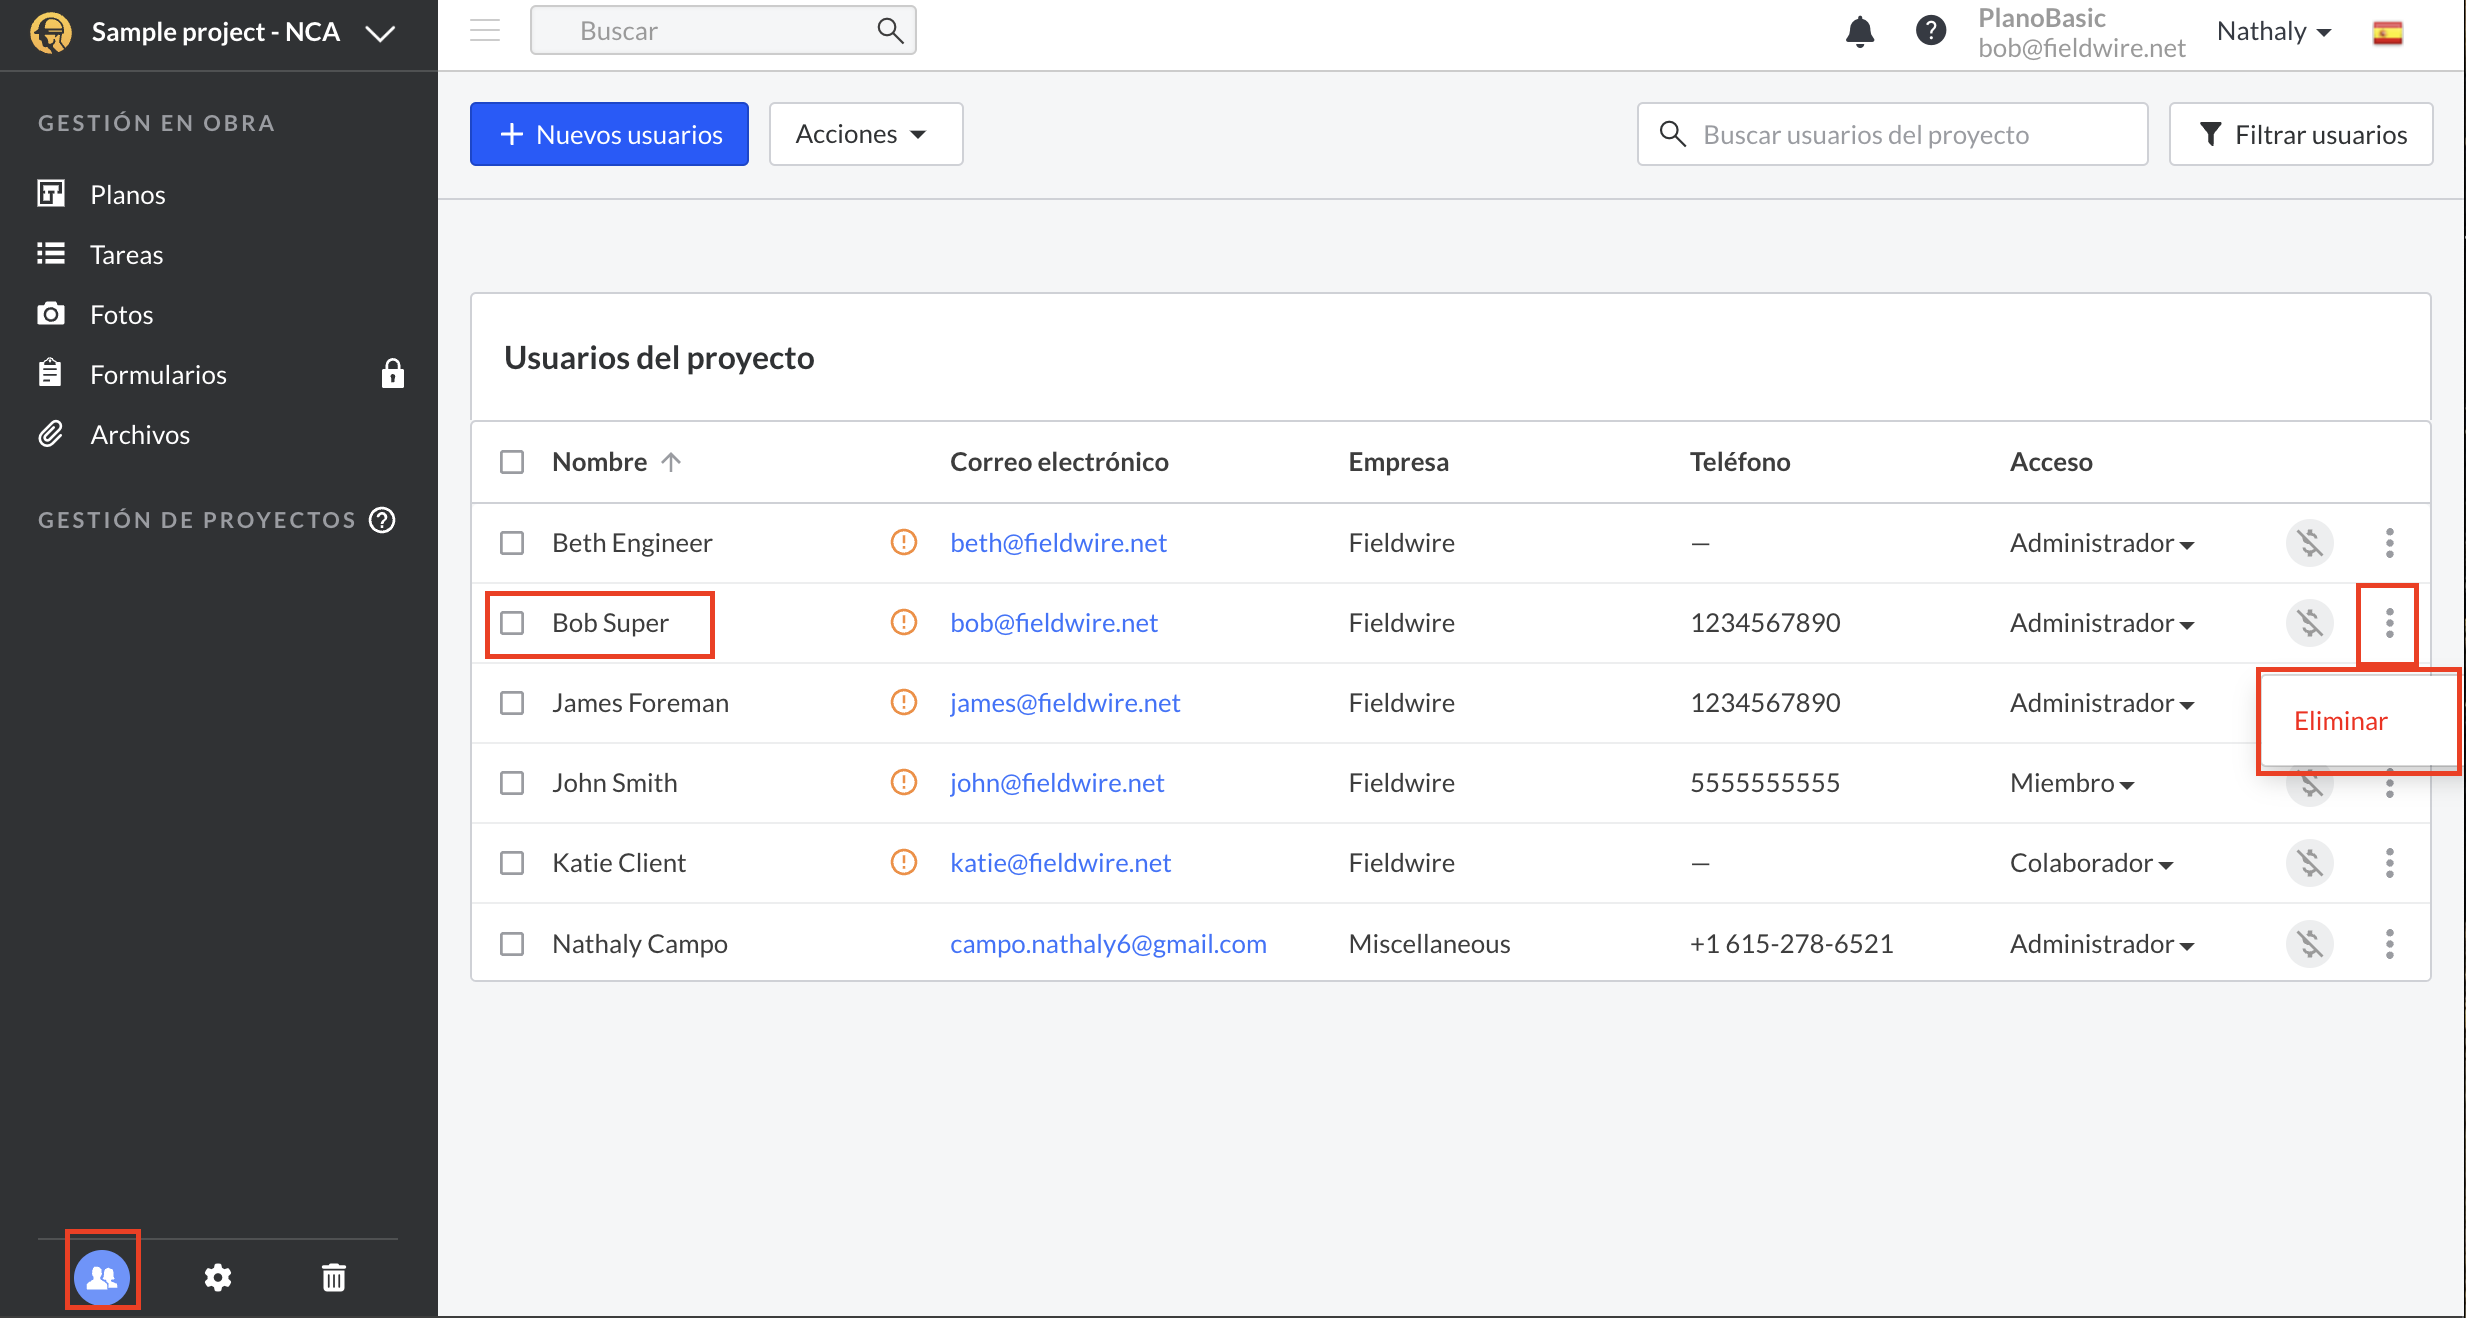
Task: Open james@fieldwire.net email link
Action: (1065, 703)
